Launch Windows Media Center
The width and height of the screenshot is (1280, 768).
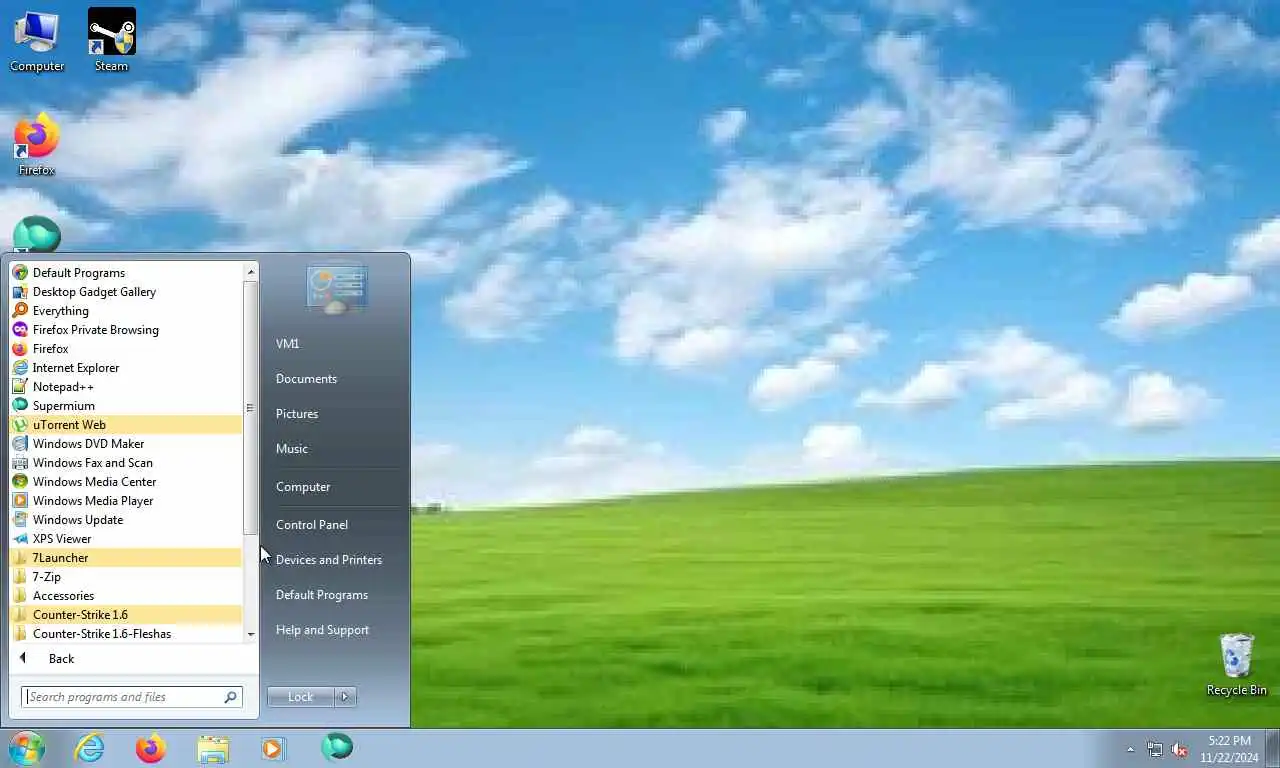tap(126, 481)
